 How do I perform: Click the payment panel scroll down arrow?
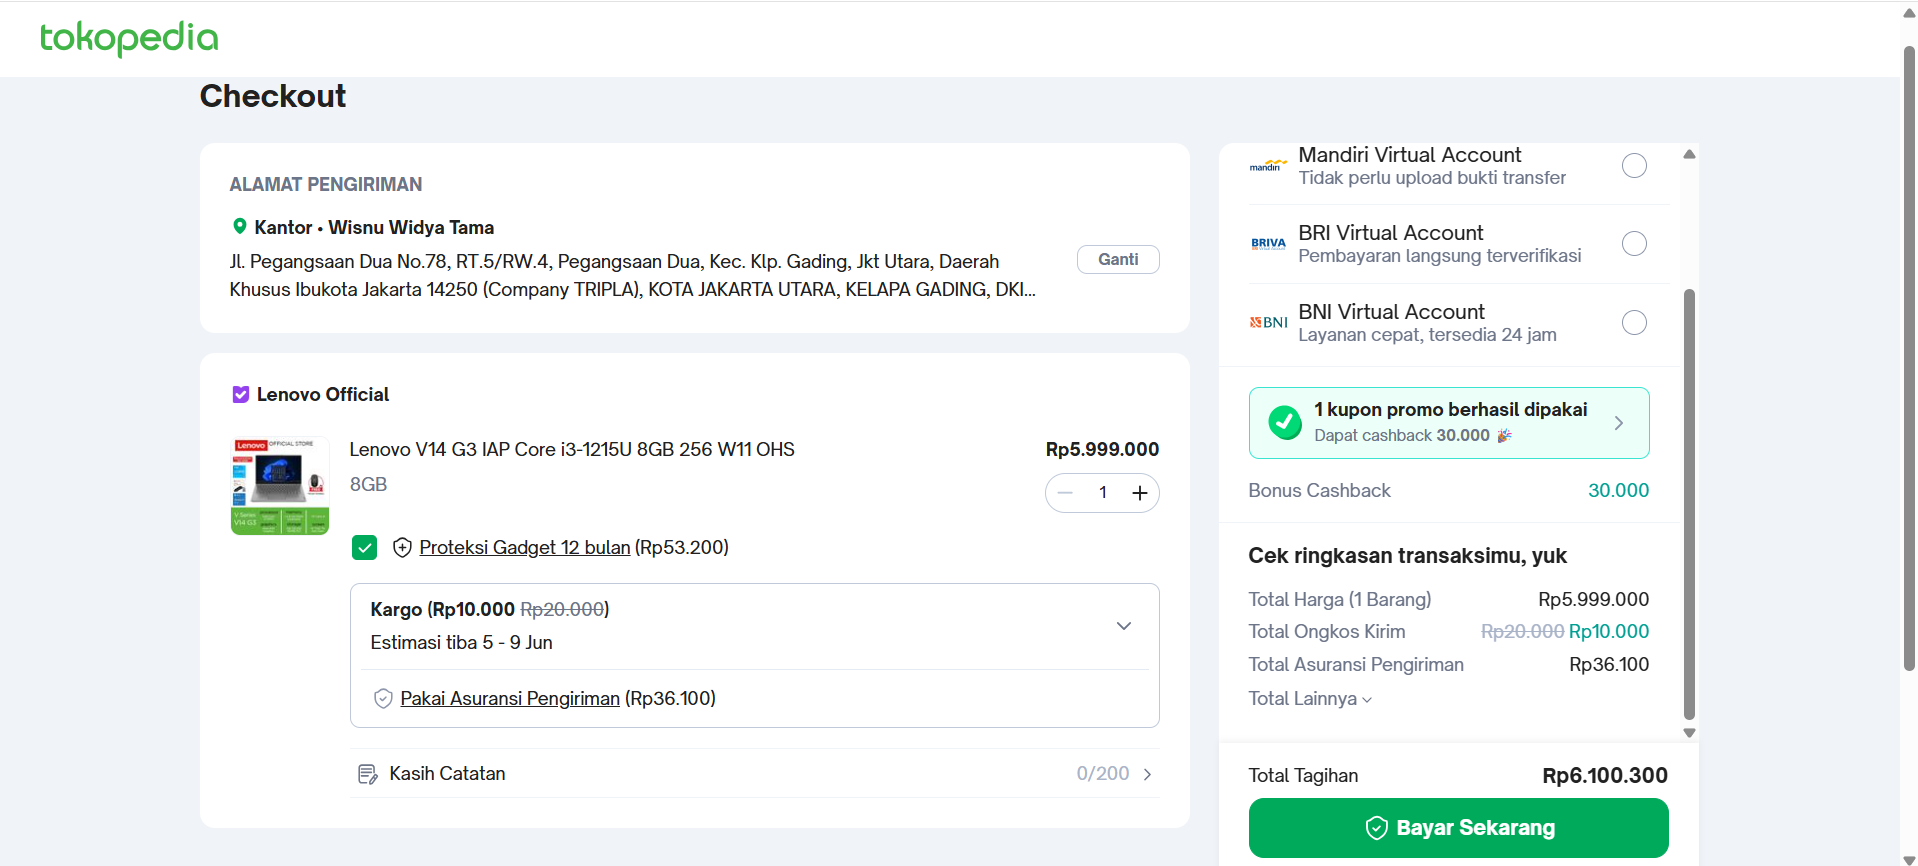point(1689,733)
